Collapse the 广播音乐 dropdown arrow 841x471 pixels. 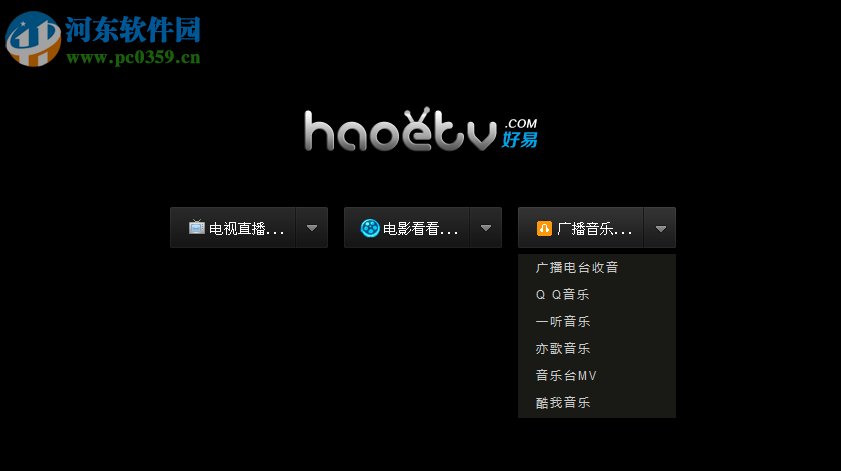(x=660, y=227)
